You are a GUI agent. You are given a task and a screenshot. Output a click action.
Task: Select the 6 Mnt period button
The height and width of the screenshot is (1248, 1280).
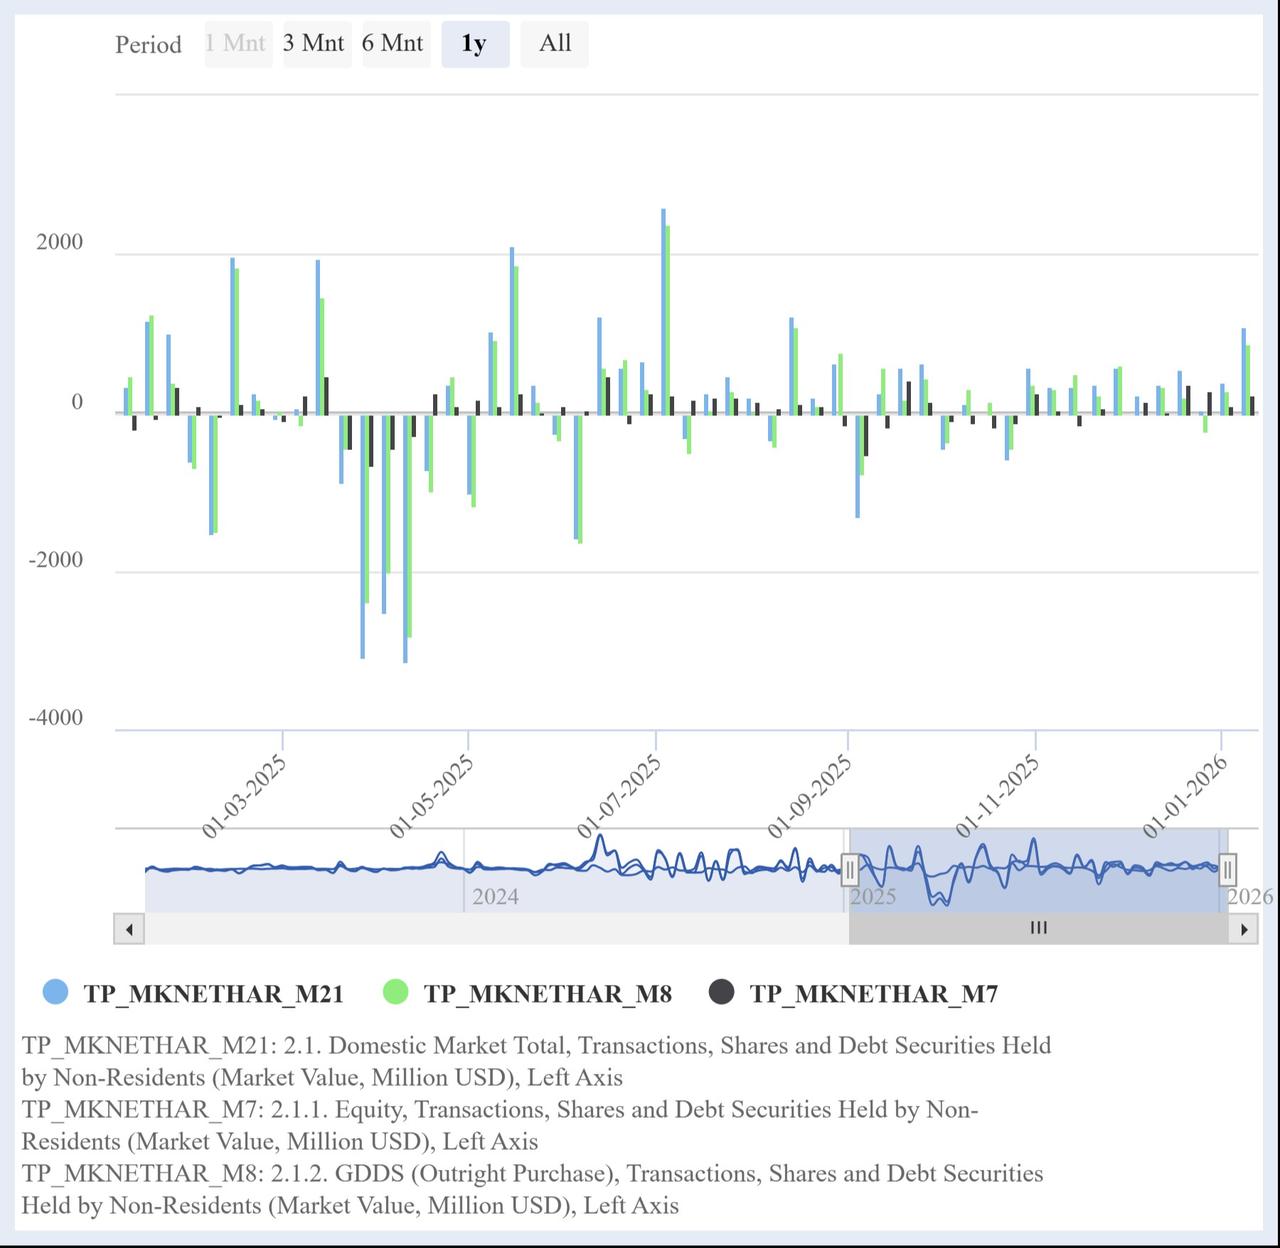396,43
